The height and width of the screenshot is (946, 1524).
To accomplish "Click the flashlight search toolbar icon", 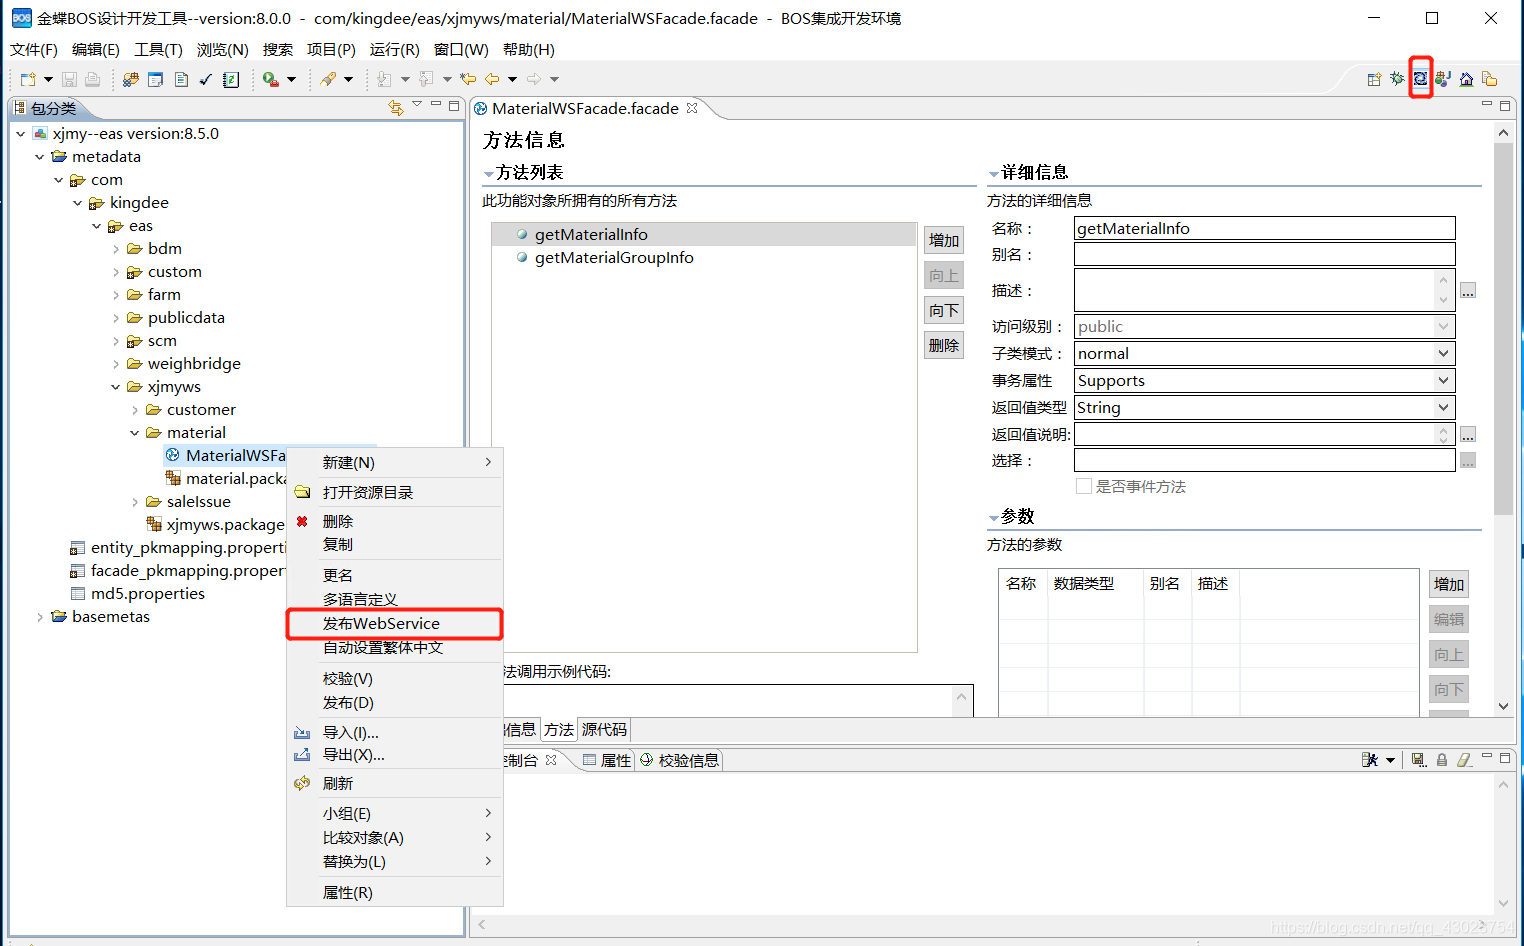I will point(328,79).
